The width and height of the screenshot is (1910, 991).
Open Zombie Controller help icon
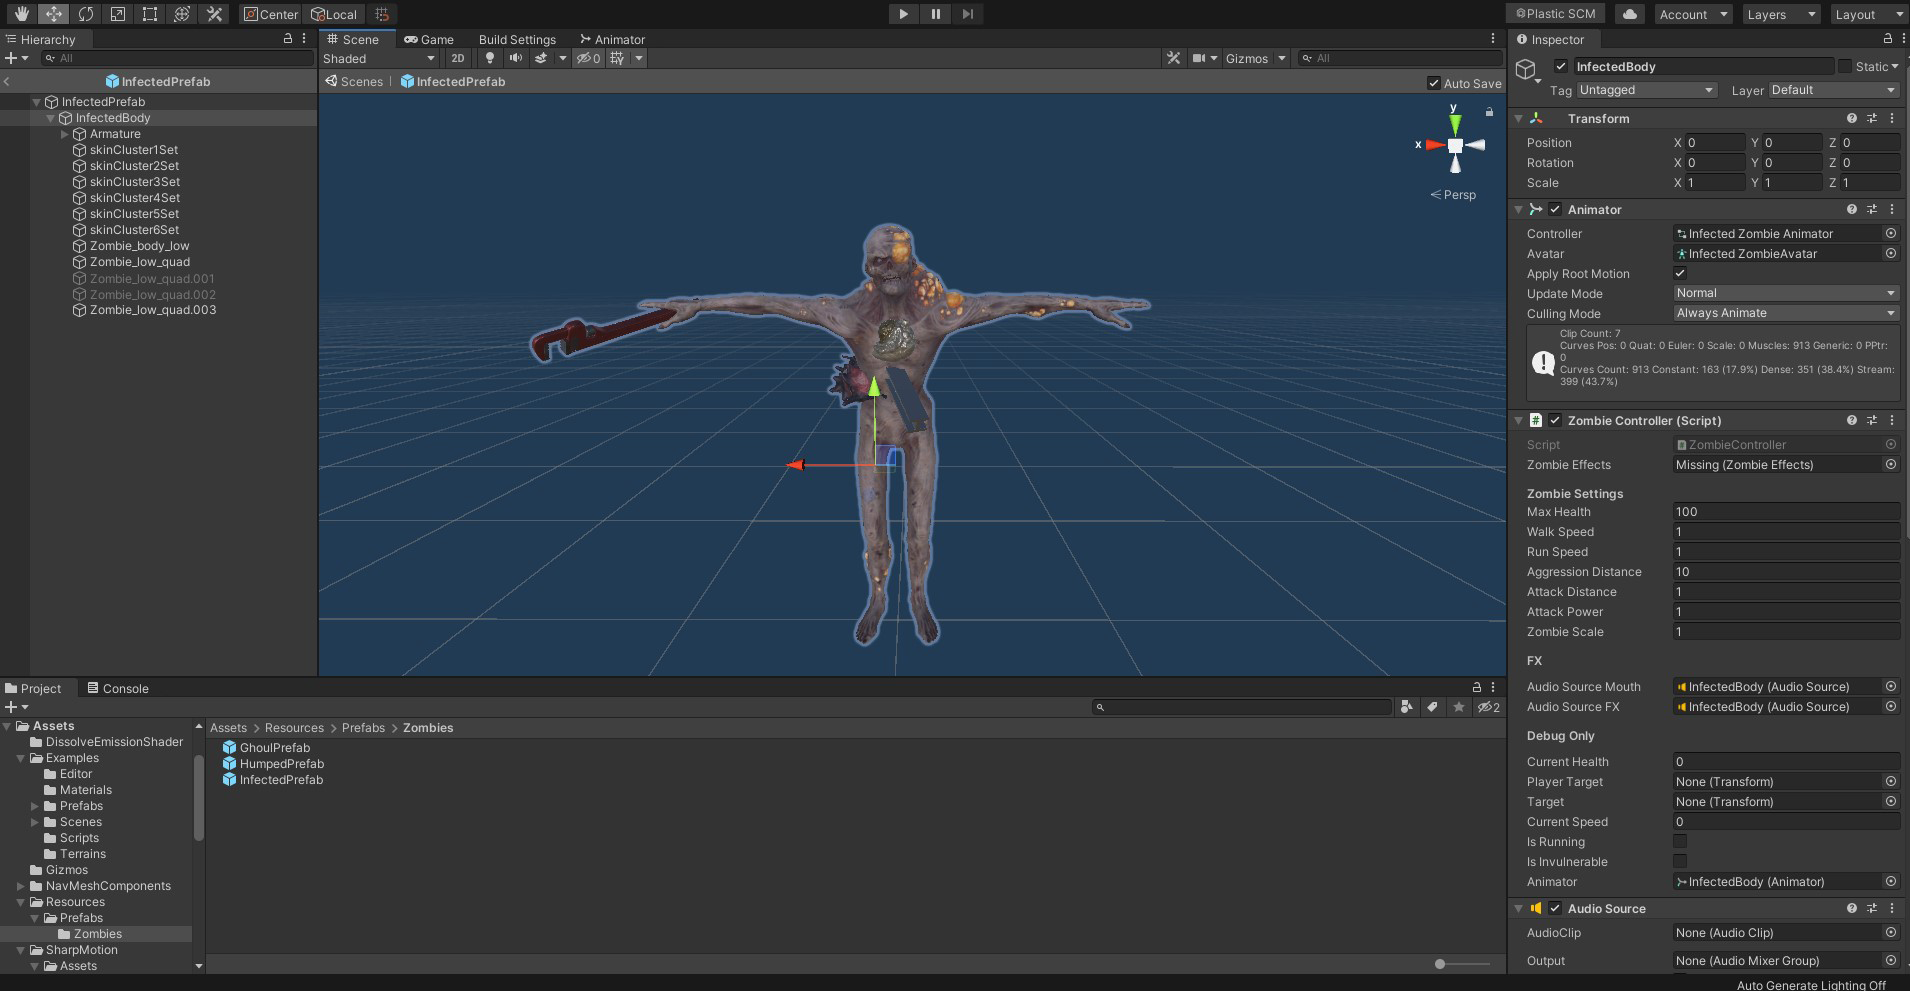[x=1852, y=420]
